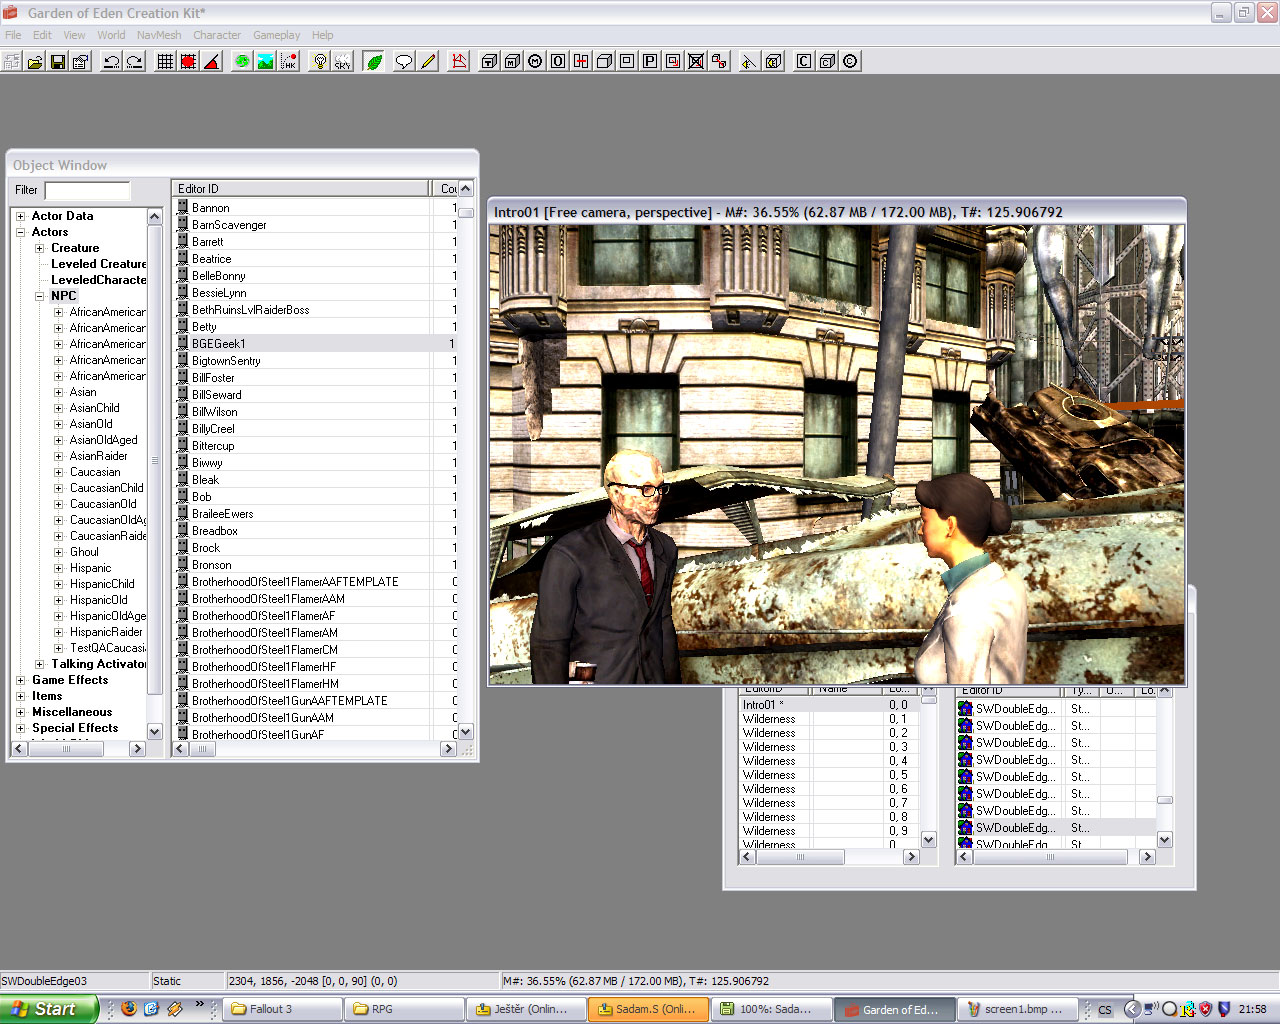Click the Undo arrow icon
Viewport: 1280px width, 1024px height.
point(111,61)
